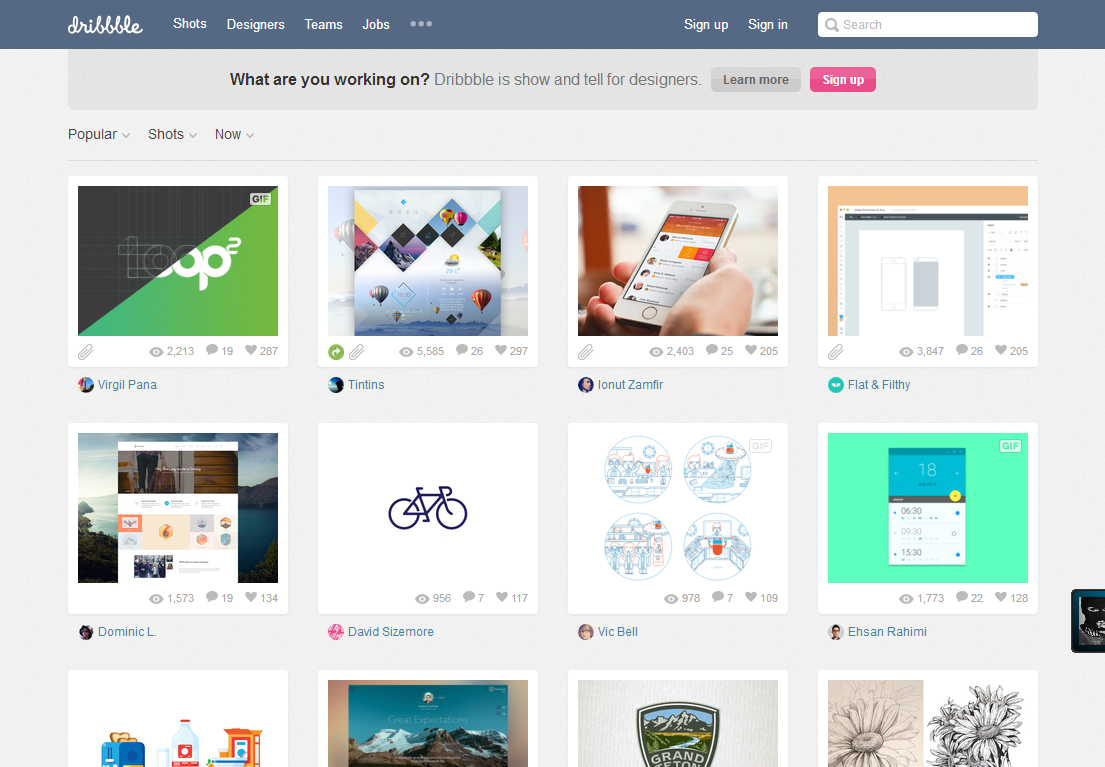The width and height of the screenshot is (1105, 767).
Task: Like the Vic Bell shot via heart
Action: [x=751, y=596]
